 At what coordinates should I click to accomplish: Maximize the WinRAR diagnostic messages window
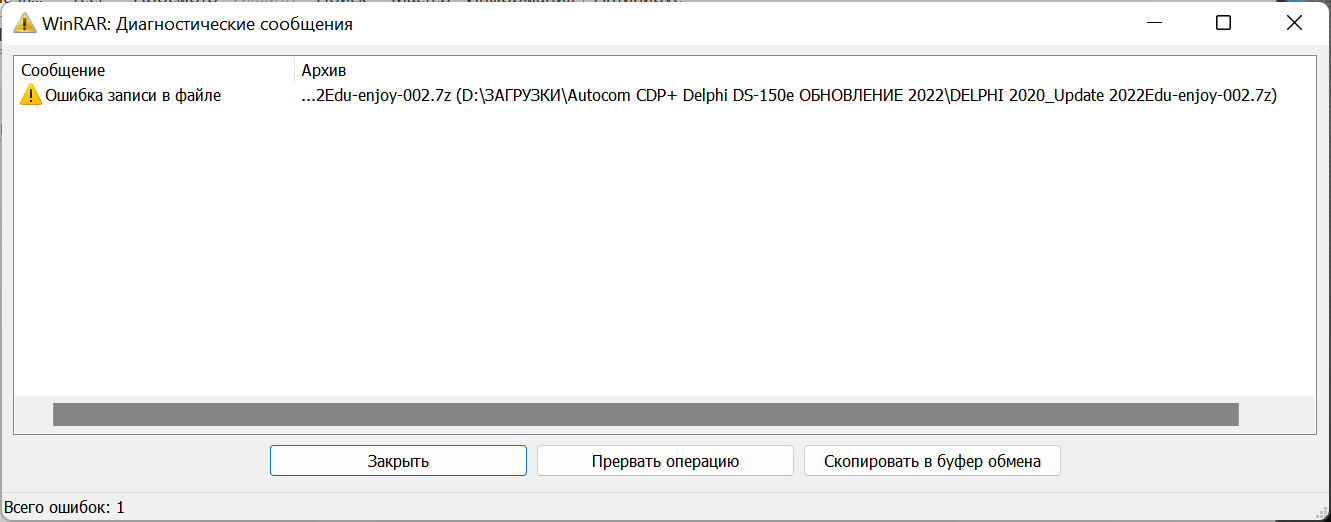[1223, 23]
